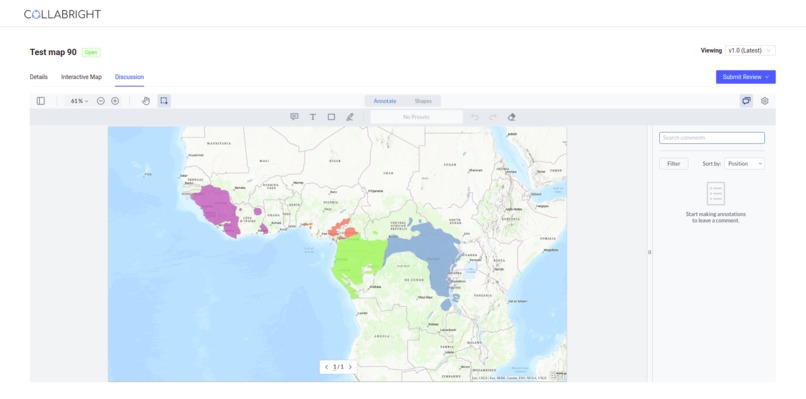Select the free text tool
The height and width of the screenshot is (399, 806).
[313, 117]
